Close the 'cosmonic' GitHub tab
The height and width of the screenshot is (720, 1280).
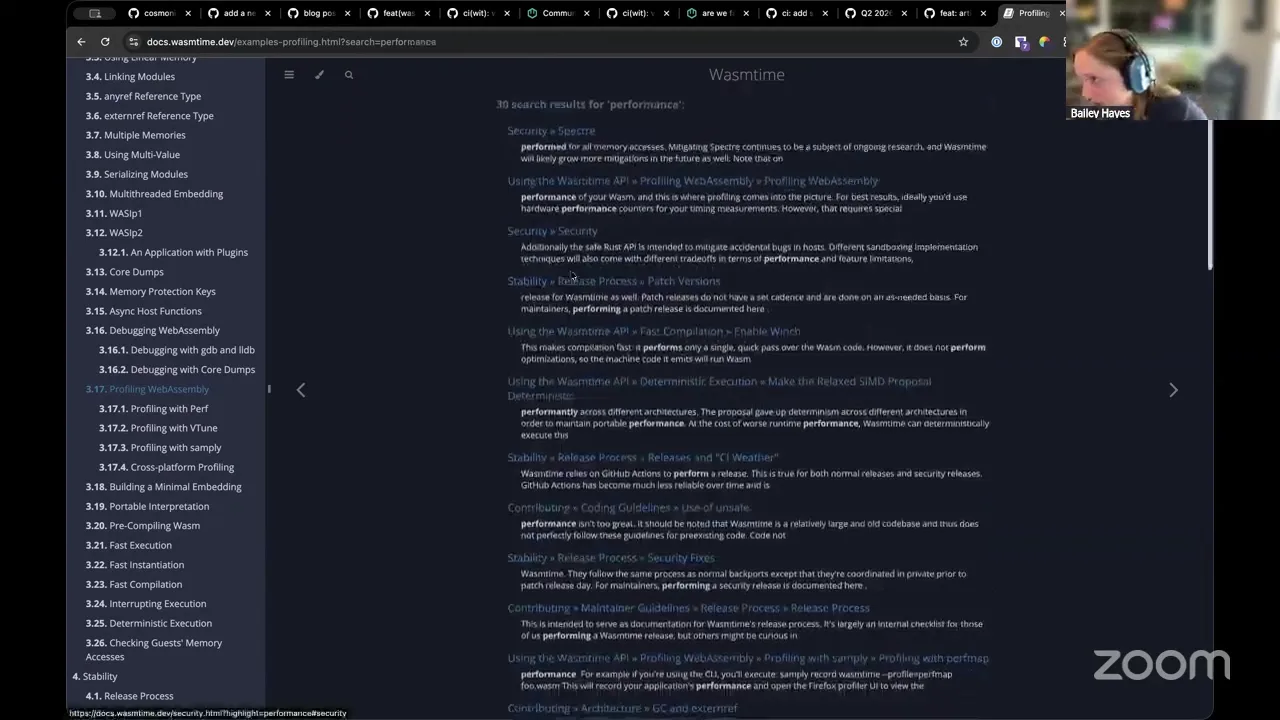(188, 13)
